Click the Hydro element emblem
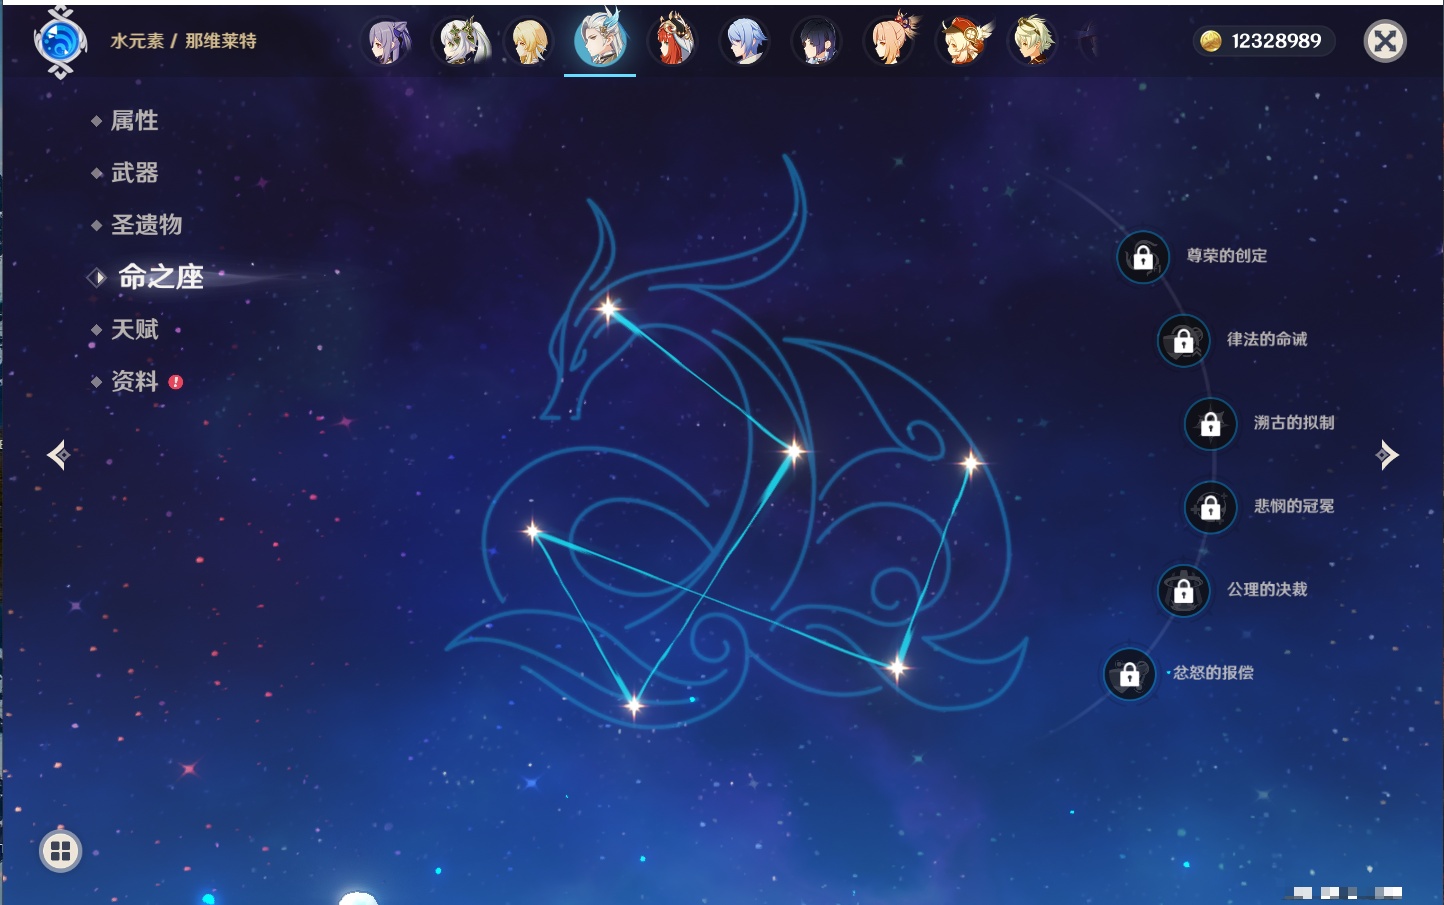The image size is (1444, 905). click(x=60, y=42)
